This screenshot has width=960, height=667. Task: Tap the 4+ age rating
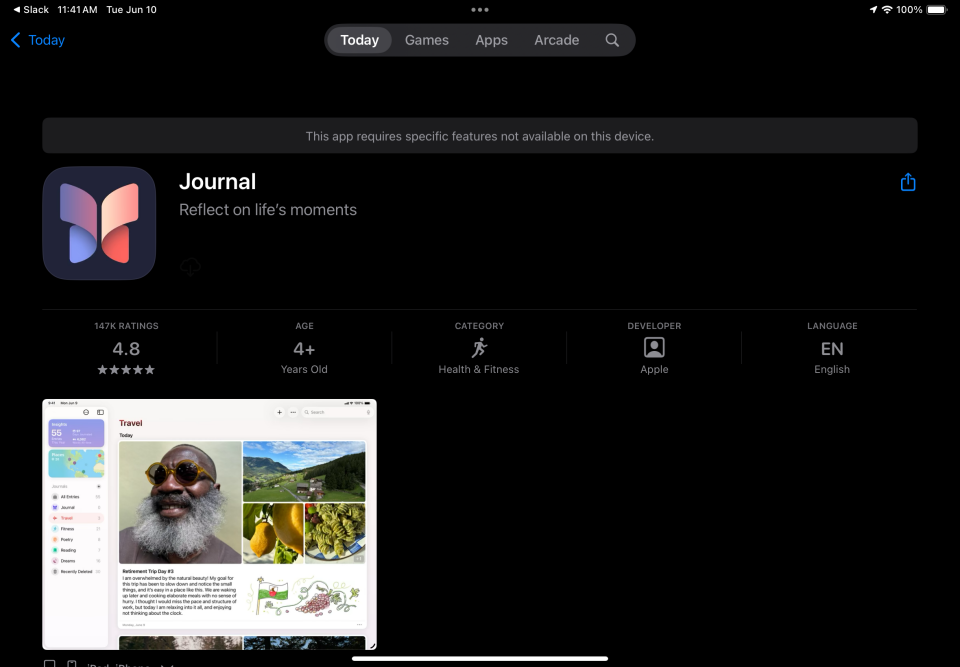(304, 349)
